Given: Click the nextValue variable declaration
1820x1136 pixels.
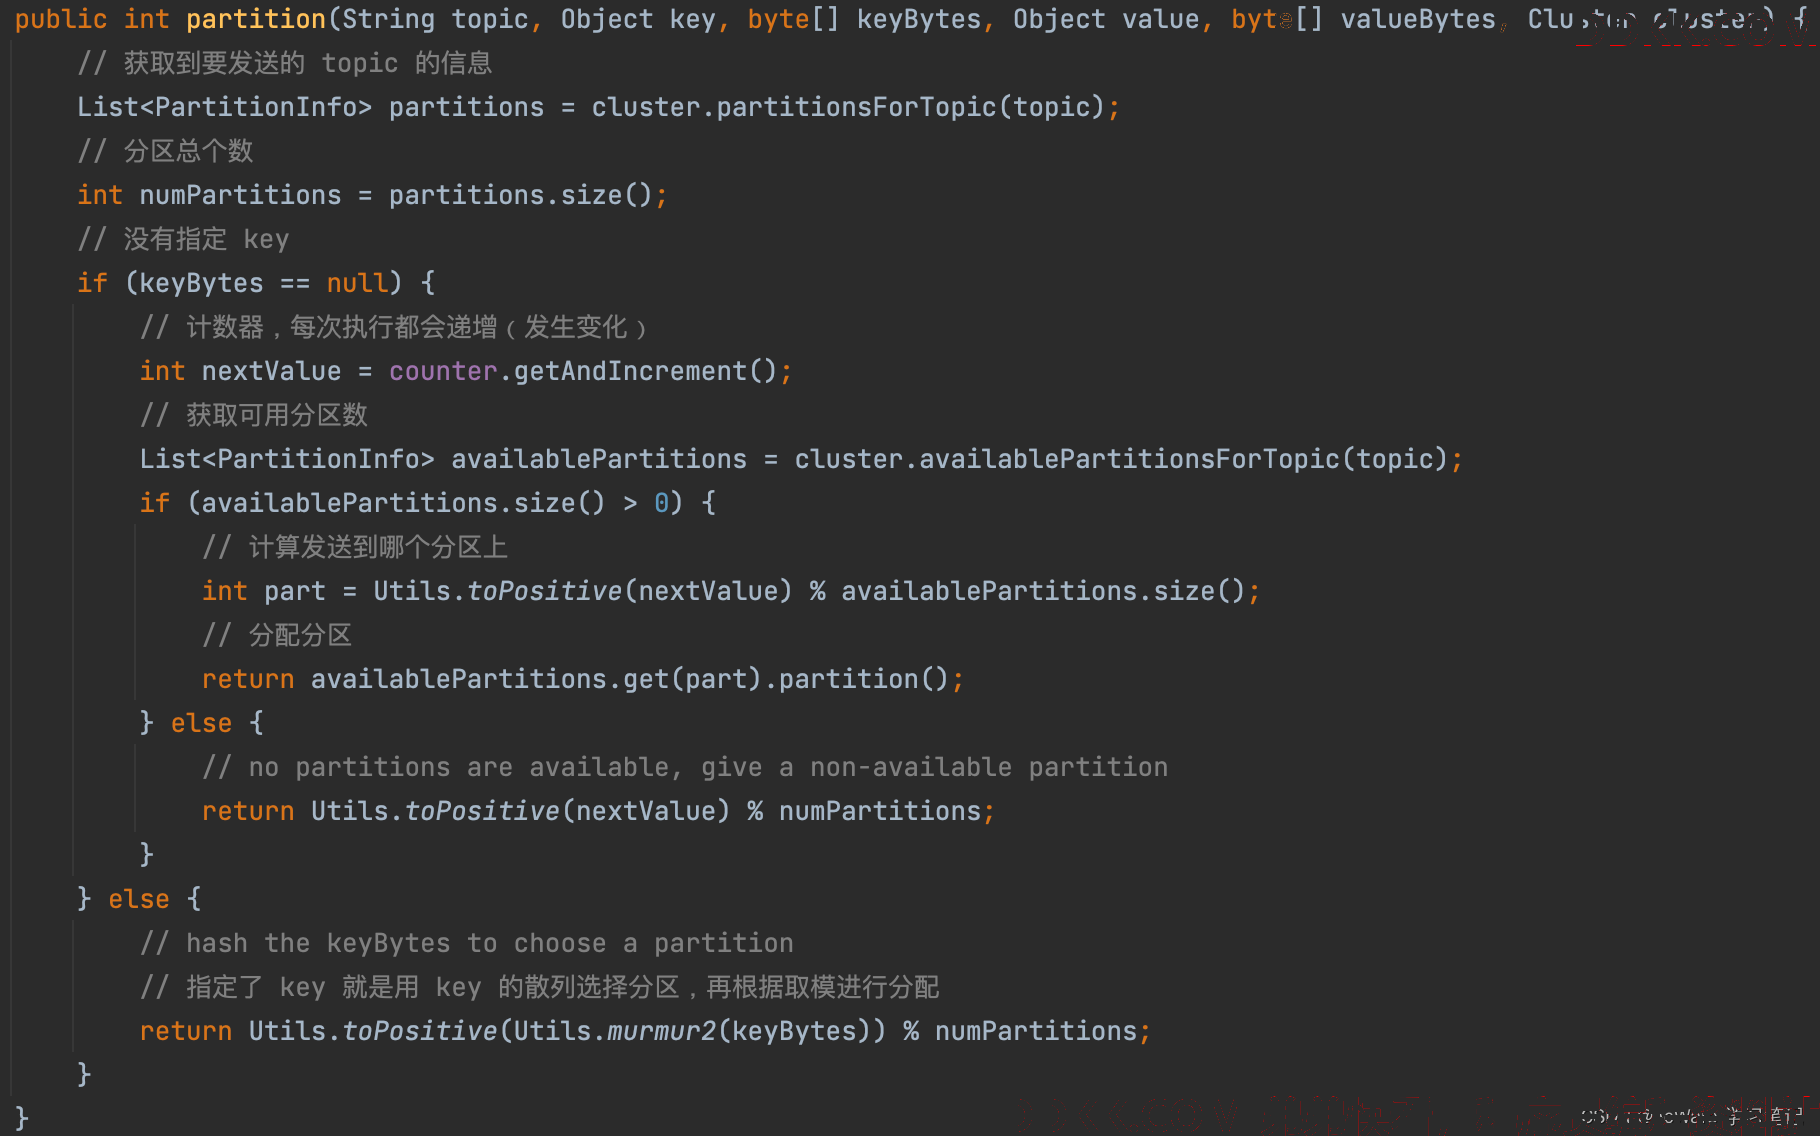Looking at the screenshot, I should pos(271,371).
